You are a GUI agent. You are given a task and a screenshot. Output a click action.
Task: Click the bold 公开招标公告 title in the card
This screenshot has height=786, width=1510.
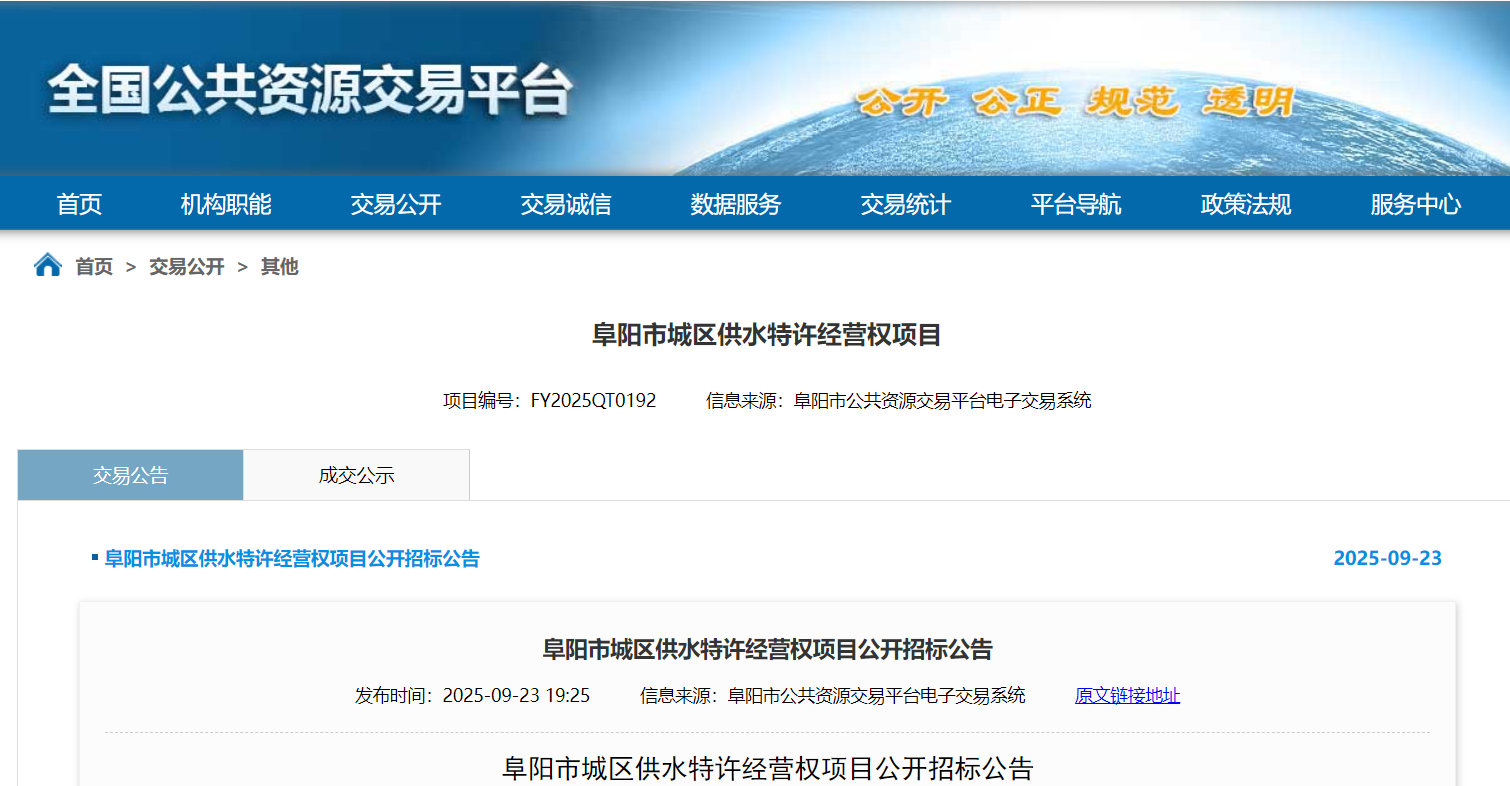[x=767, y=650]
